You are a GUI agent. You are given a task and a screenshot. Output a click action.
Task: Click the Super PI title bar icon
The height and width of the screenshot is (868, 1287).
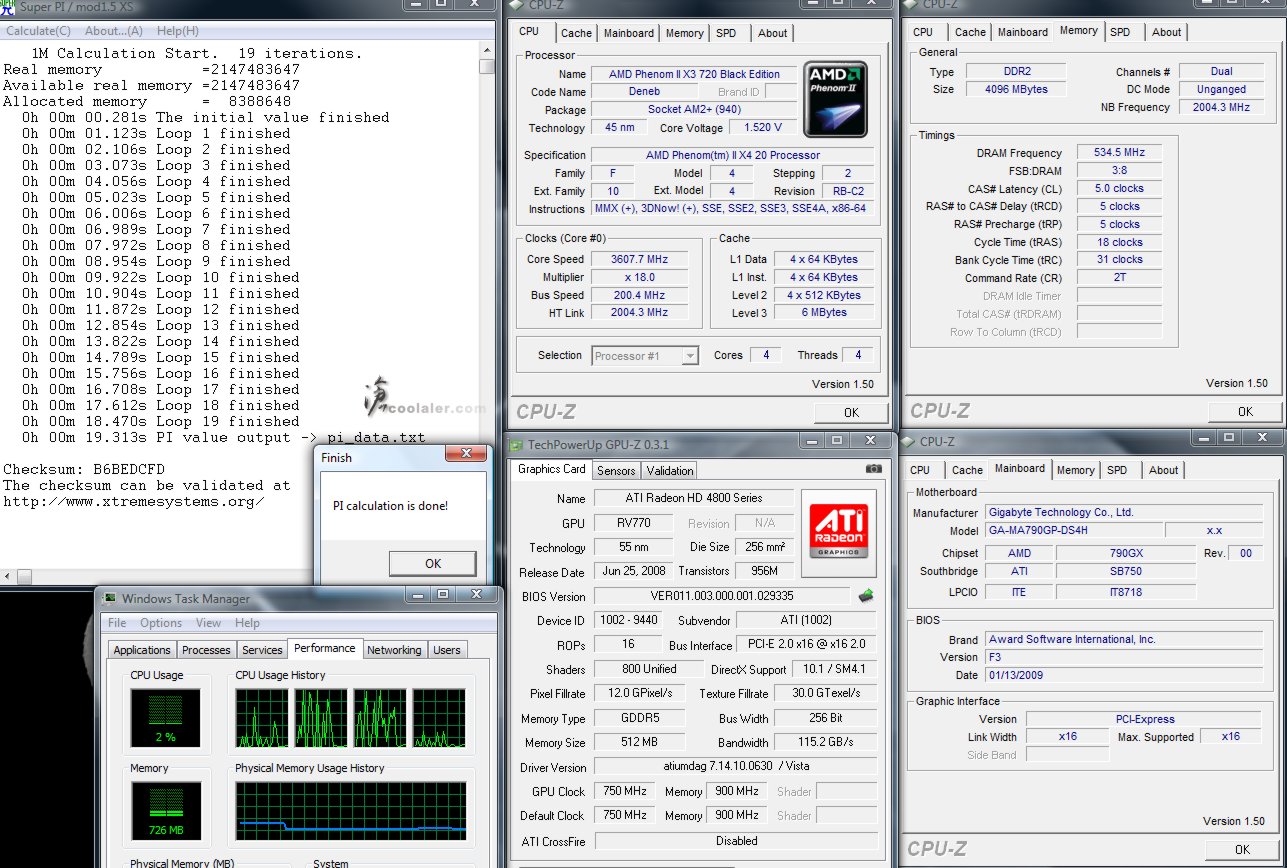[x=9, y=6]
